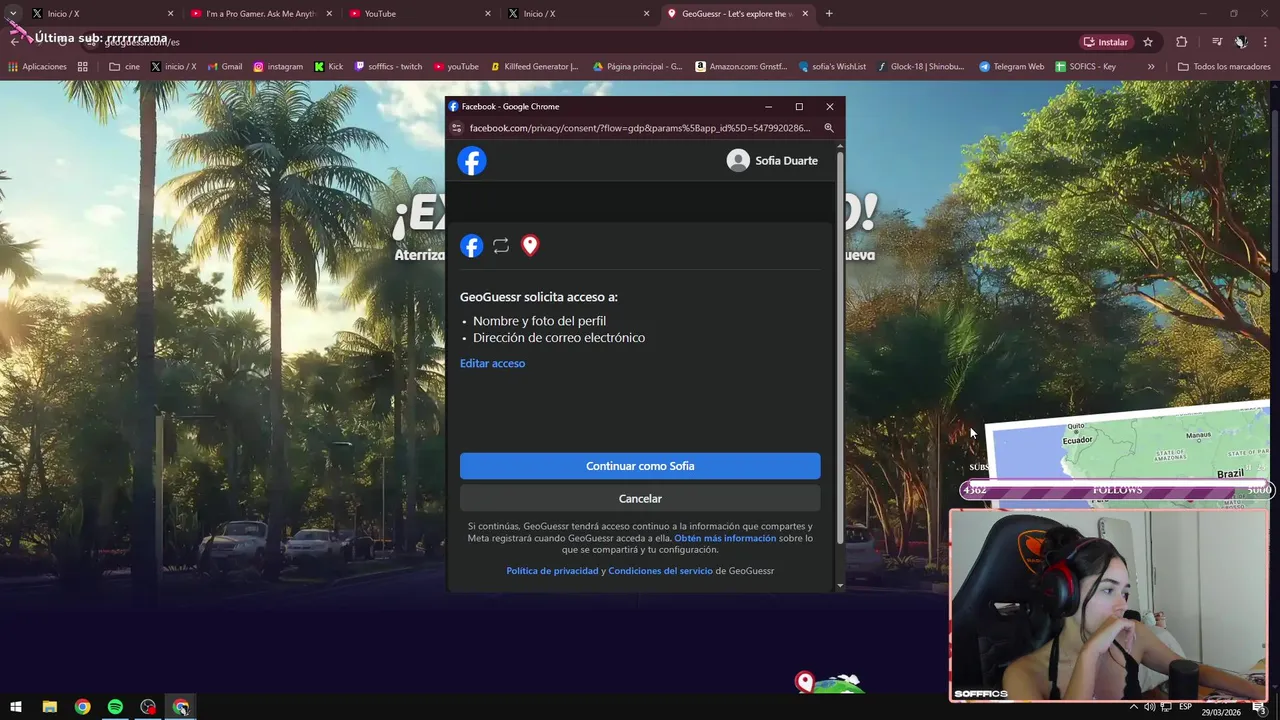Click the Editar acceso link
The width and height of the screenshot is (1280, 720).
click(492, 364)
